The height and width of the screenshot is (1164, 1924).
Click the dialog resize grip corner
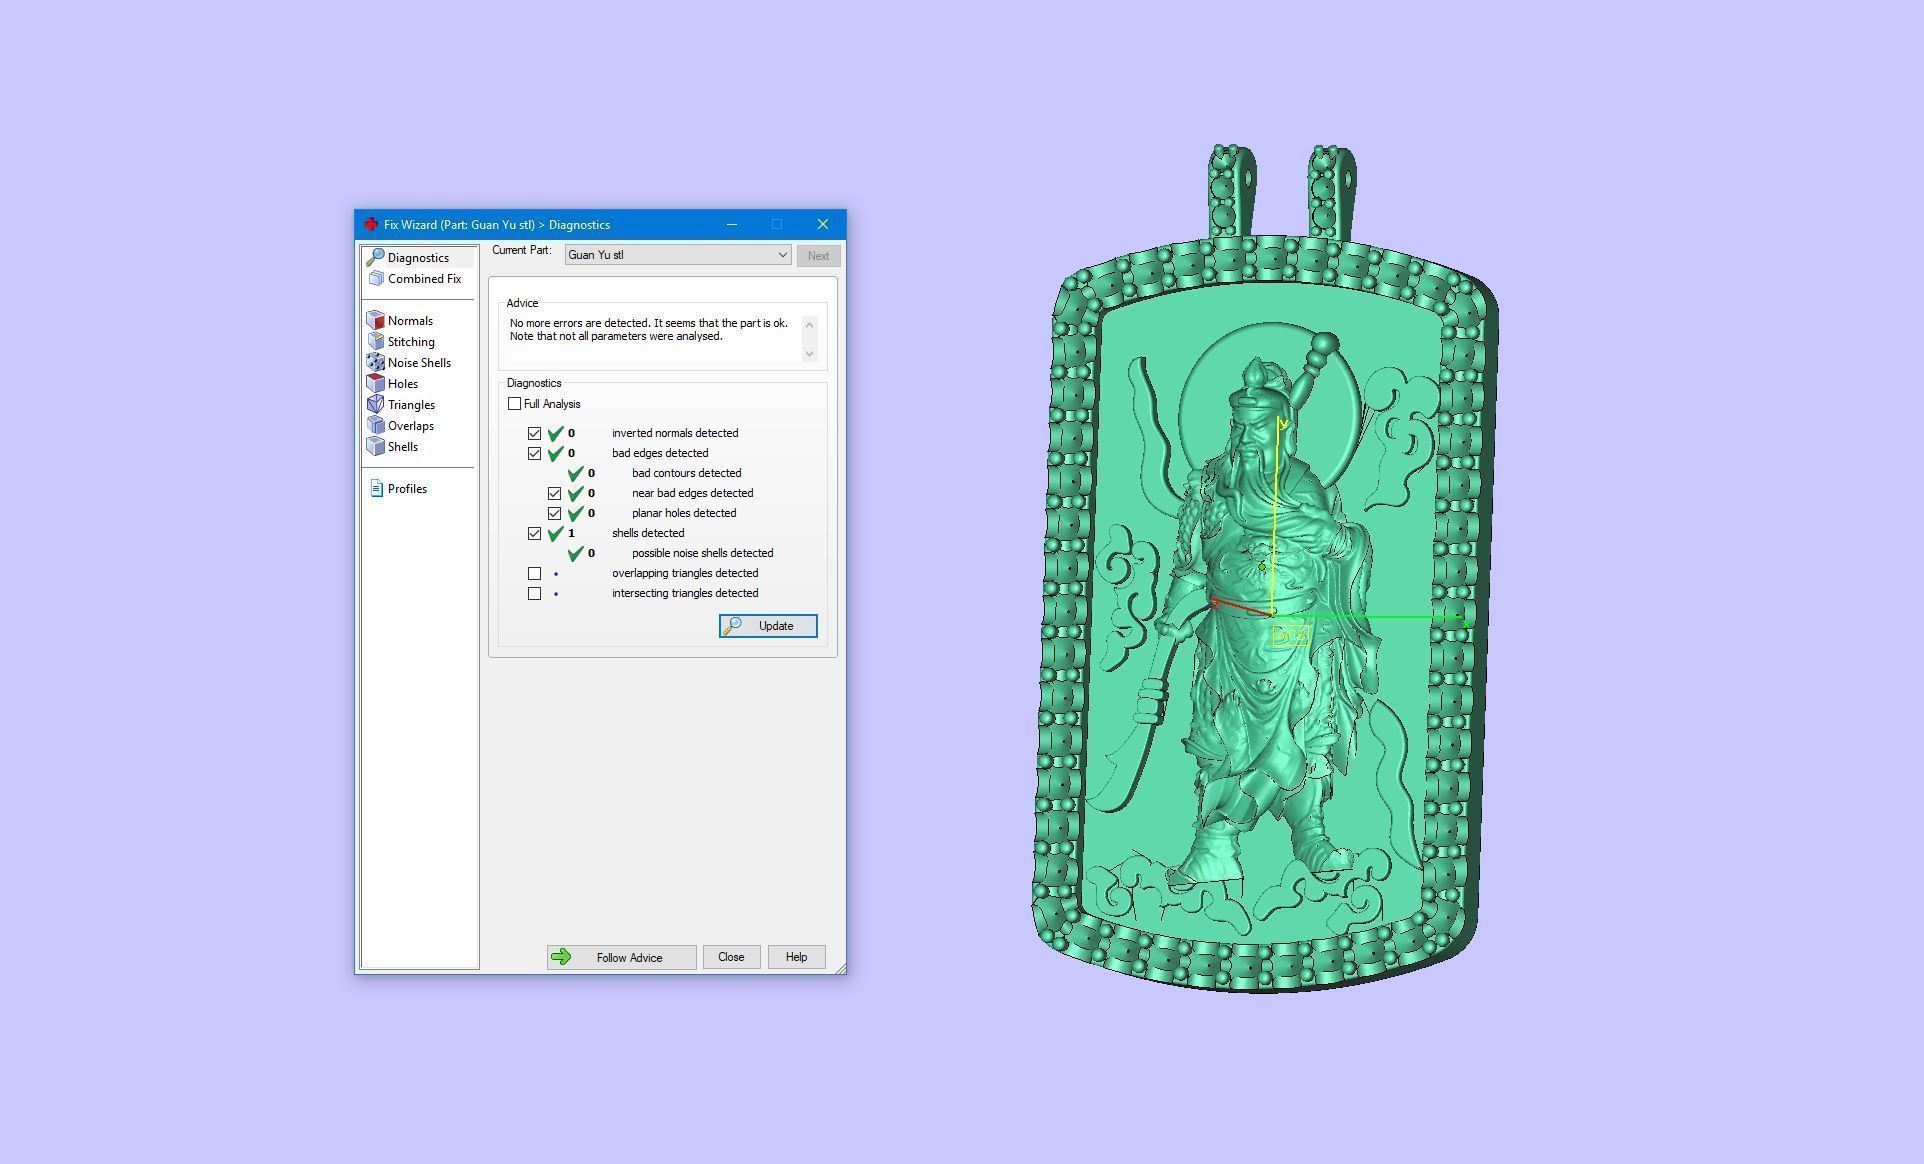[x=840, y=968]
